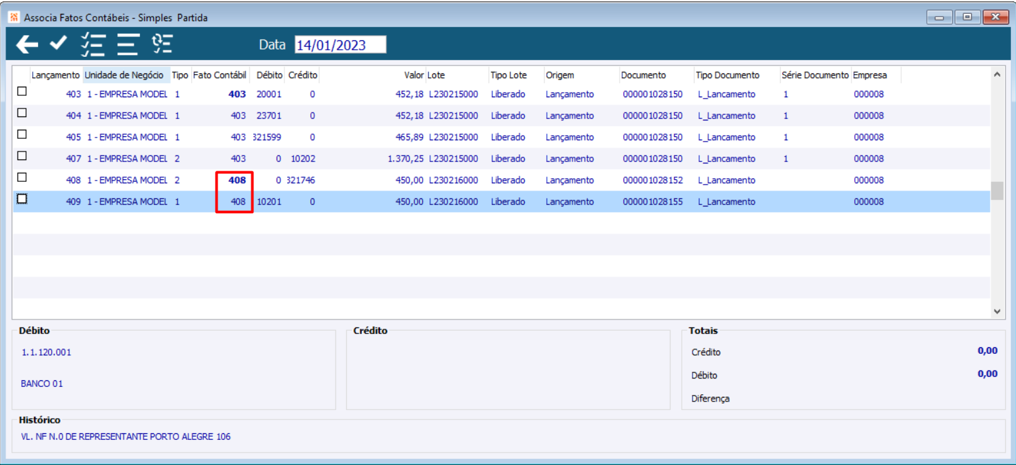Click the Crédito column header

[303, 75]
